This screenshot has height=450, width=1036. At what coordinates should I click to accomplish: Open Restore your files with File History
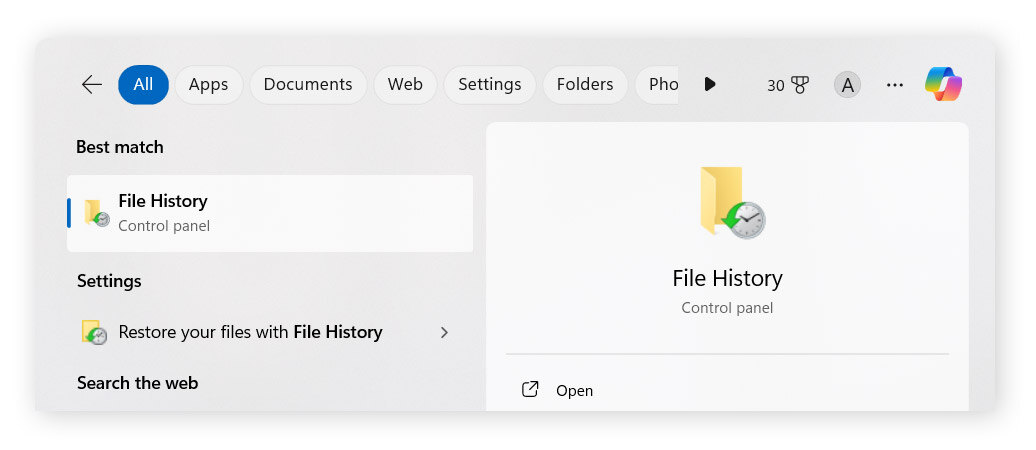pyautogui.click(x=270, y=332)
